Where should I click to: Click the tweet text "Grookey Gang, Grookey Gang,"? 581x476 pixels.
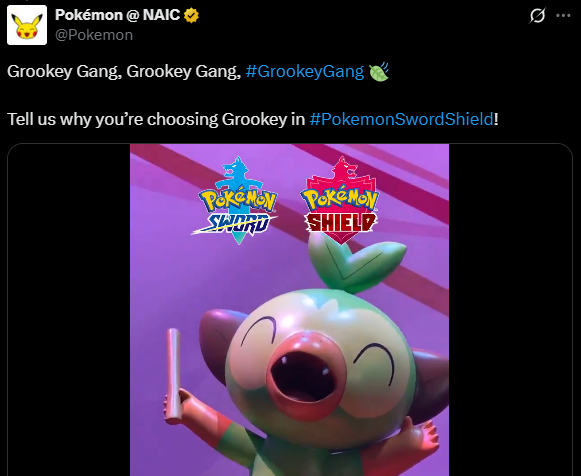(x=124, y=71)
